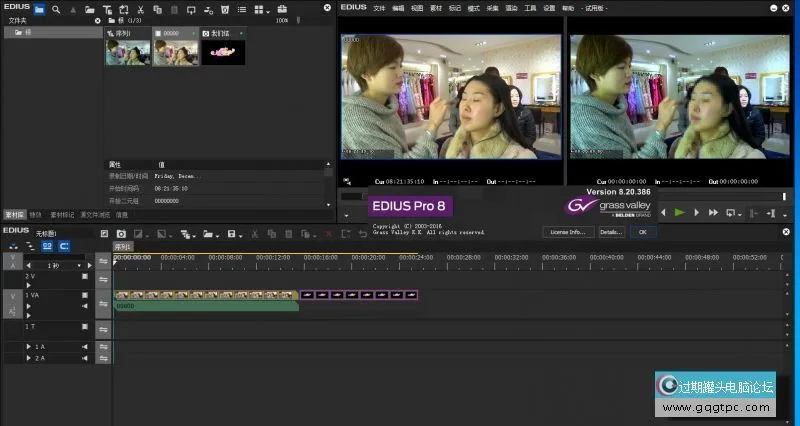Click the Save project disk icon
Screen dimensions: 800x426
pos(232,233)
